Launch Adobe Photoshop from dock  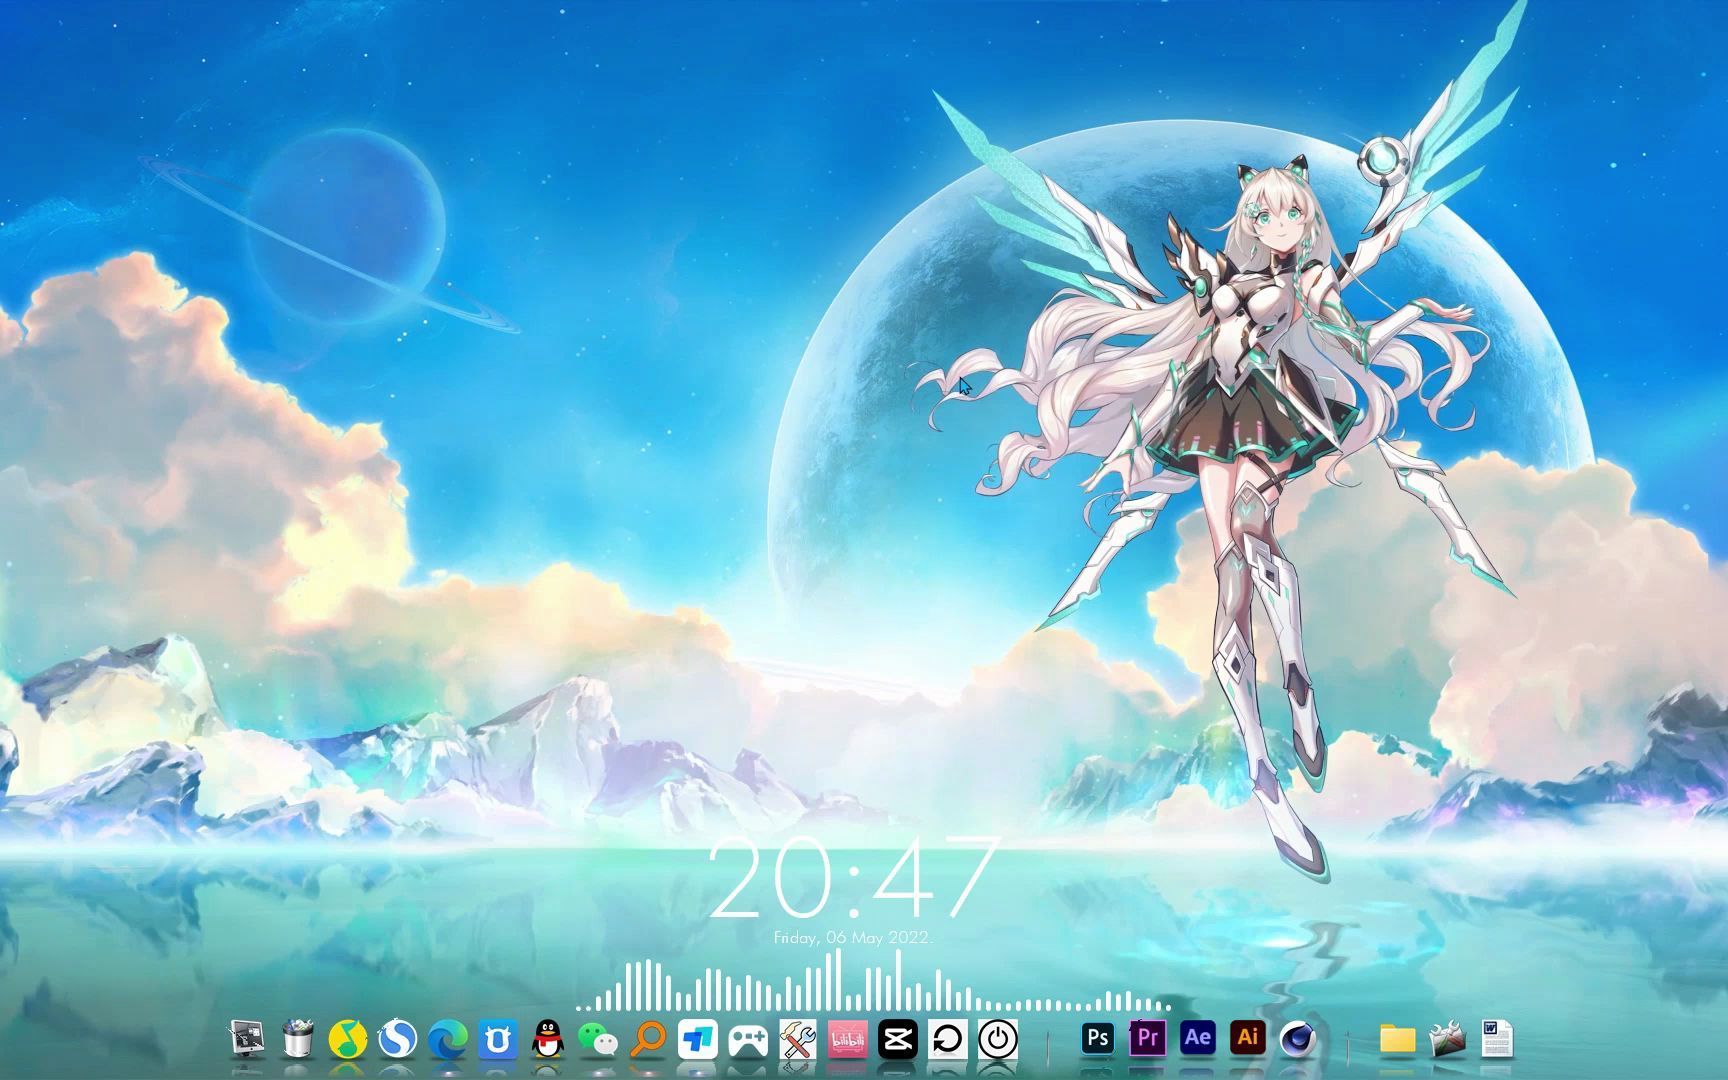(x=1097, y=1038)
